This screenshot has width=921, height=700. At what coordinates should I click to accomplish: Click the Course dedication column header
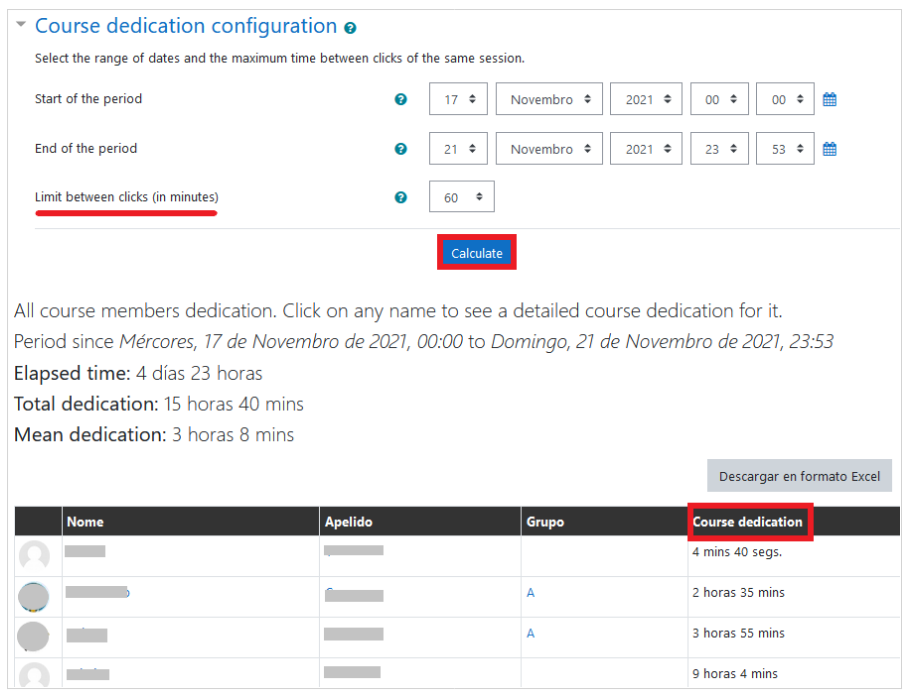[748, 522]
